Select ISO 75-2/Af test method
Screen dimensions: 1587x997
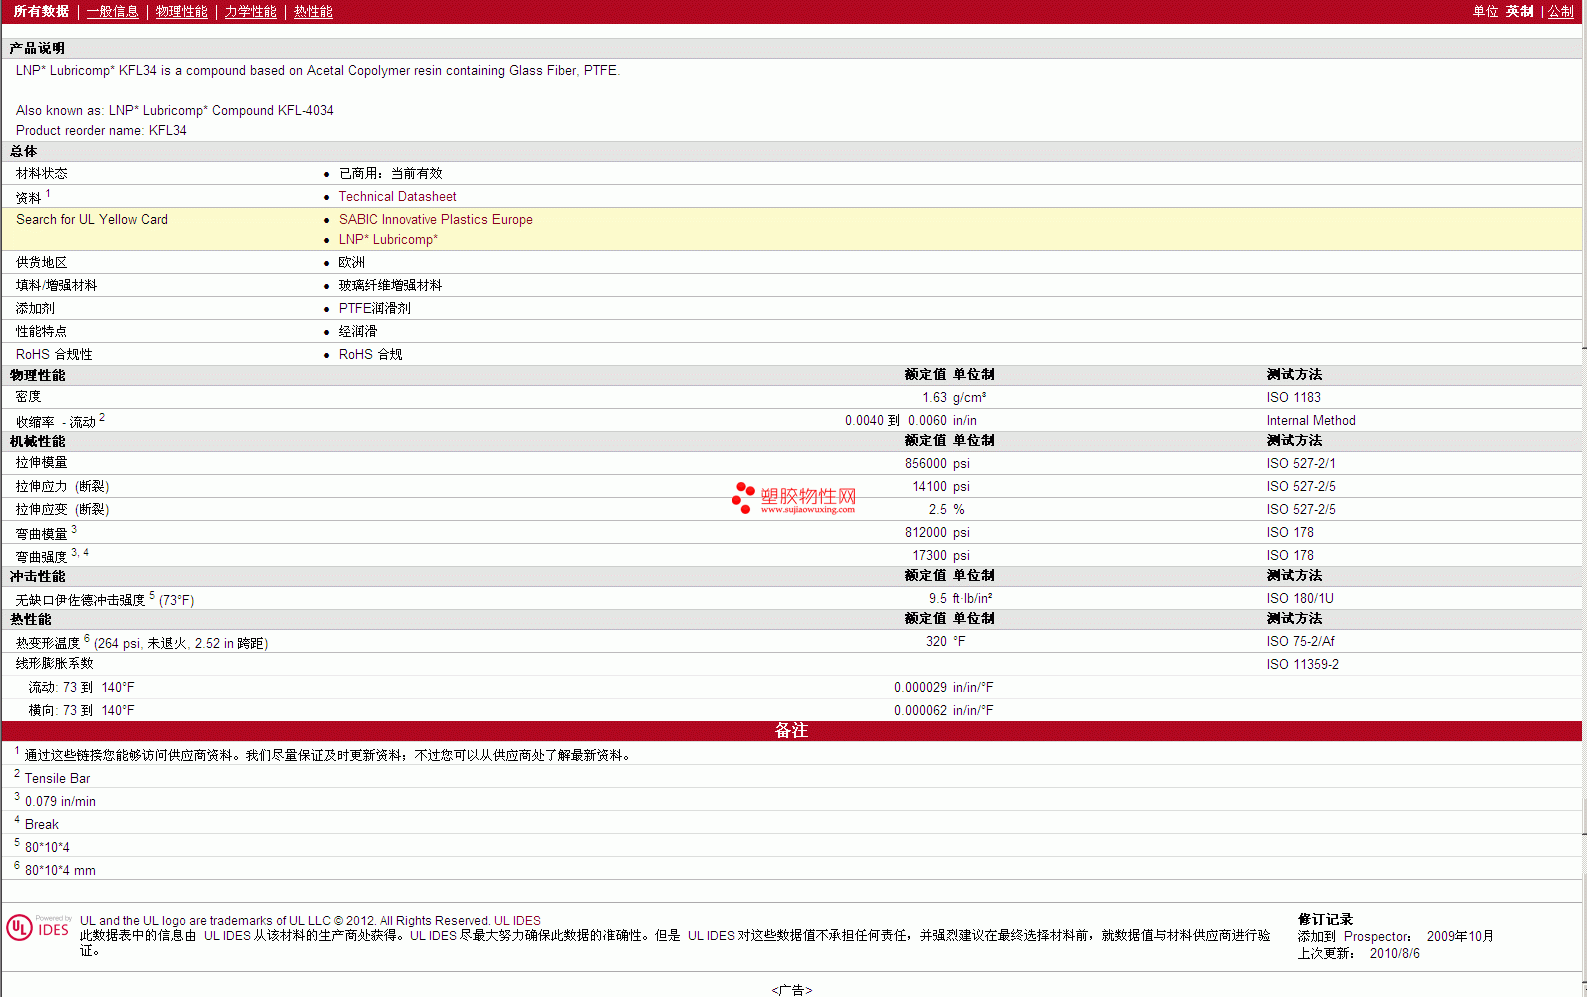(x=1300, y=642)
